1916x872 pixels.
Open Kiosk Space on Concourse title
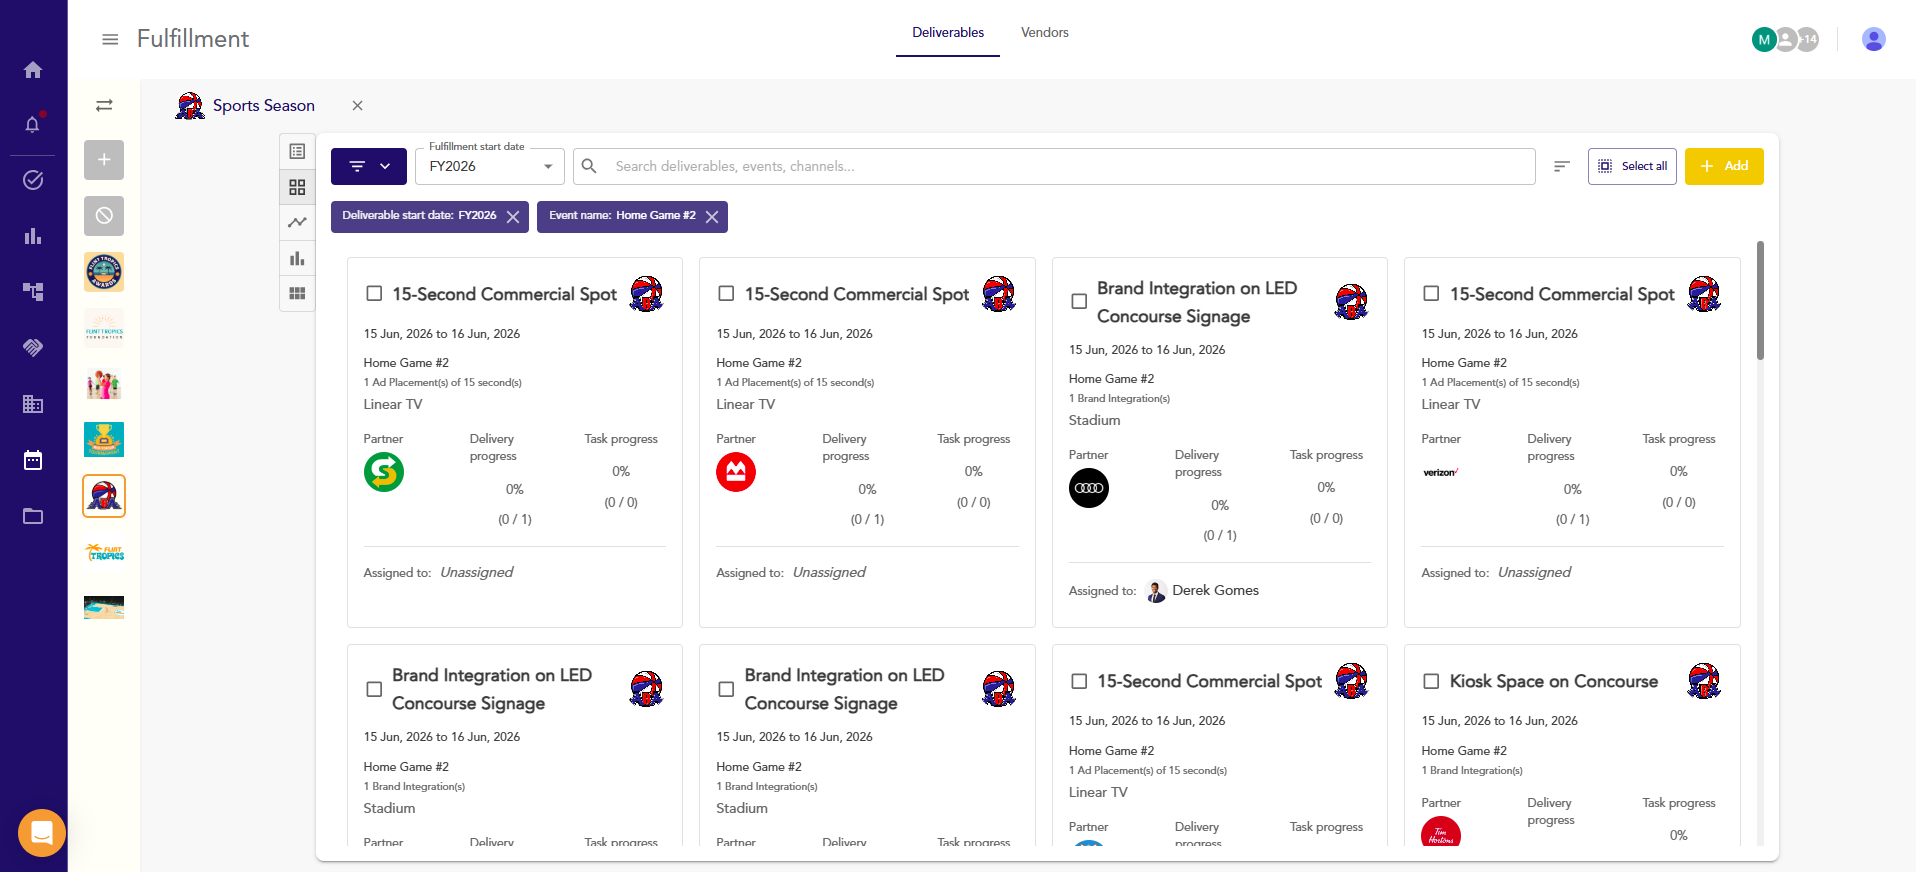point(1554,681)
